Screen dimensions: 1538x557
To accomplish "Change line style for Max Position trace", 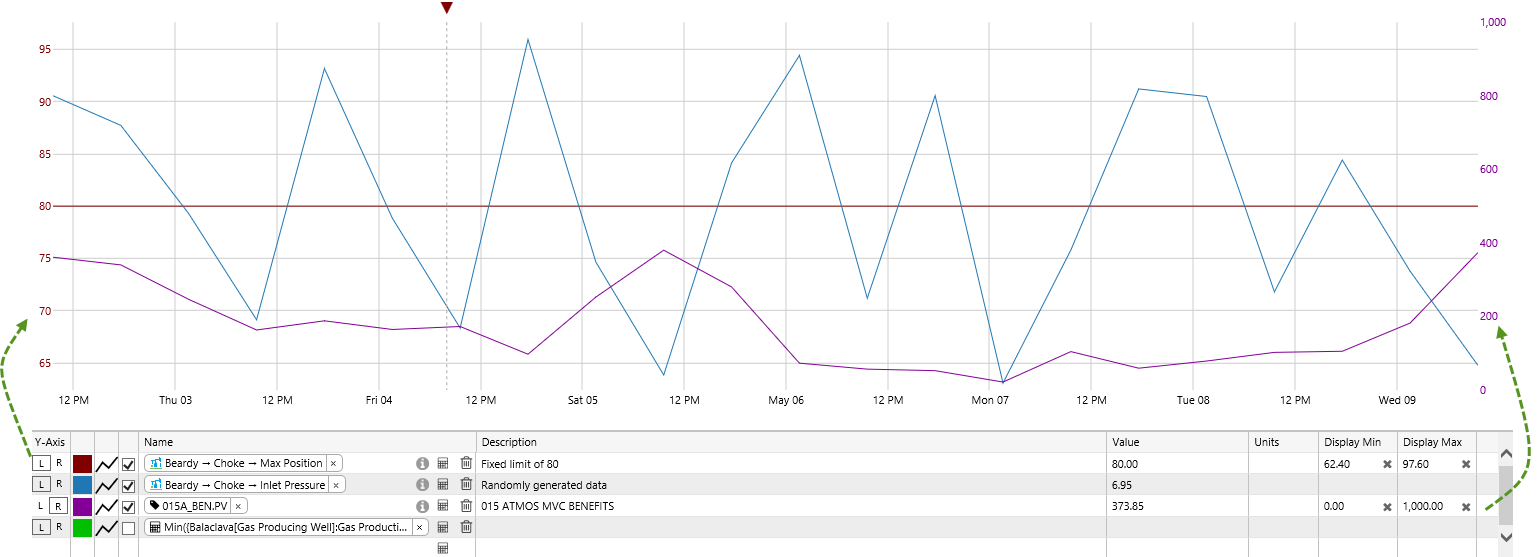I will pyautogui.click(x=107, y=464).
